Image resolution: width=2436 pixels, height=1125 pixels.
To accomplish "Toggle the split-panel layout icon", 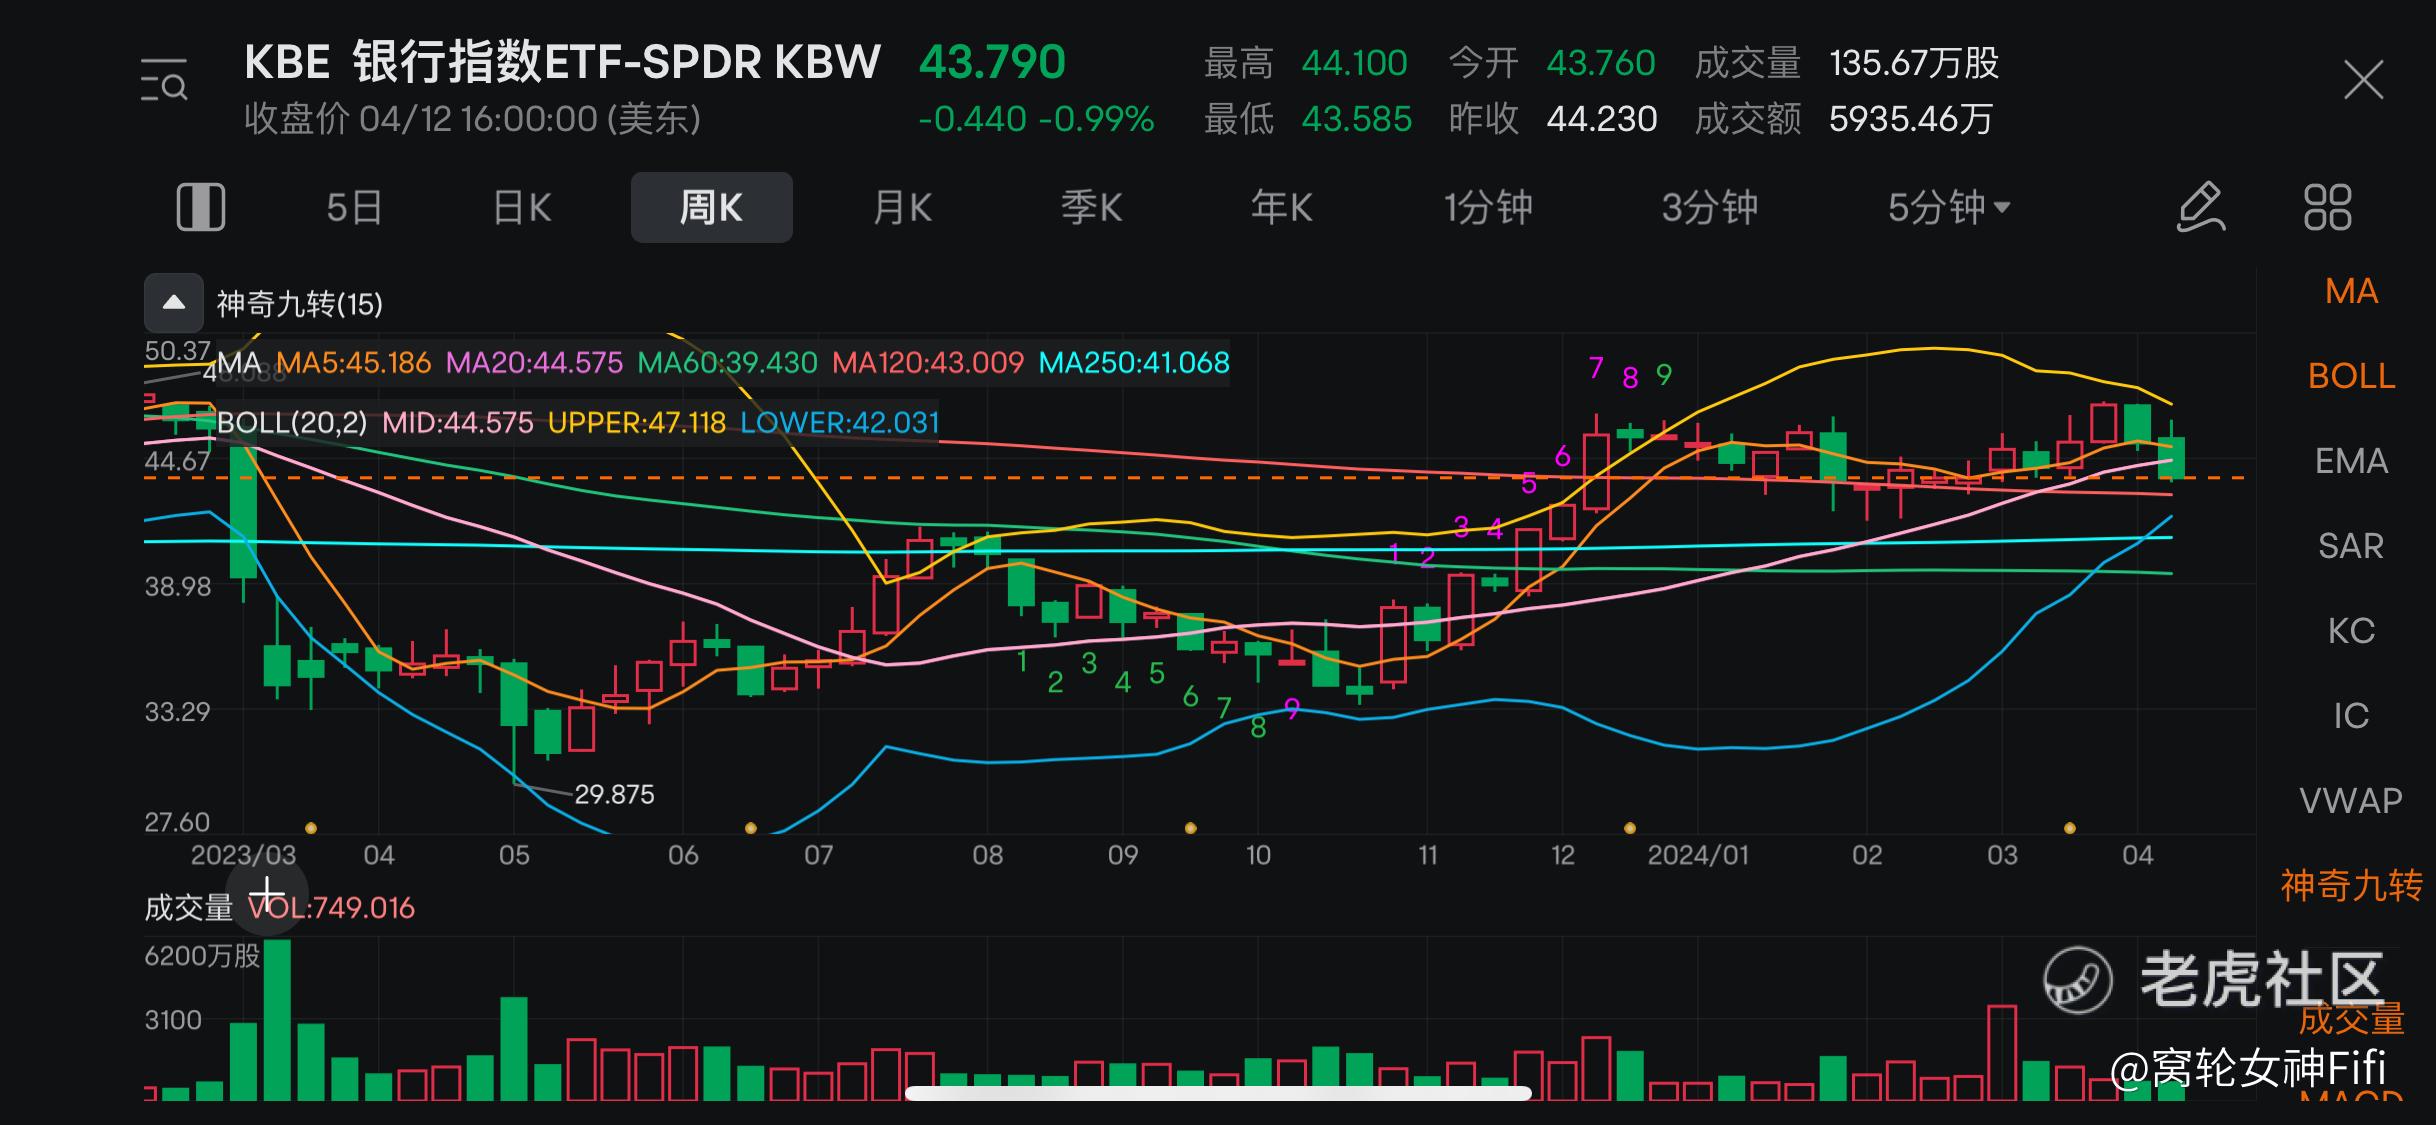I will pos(201,207).
